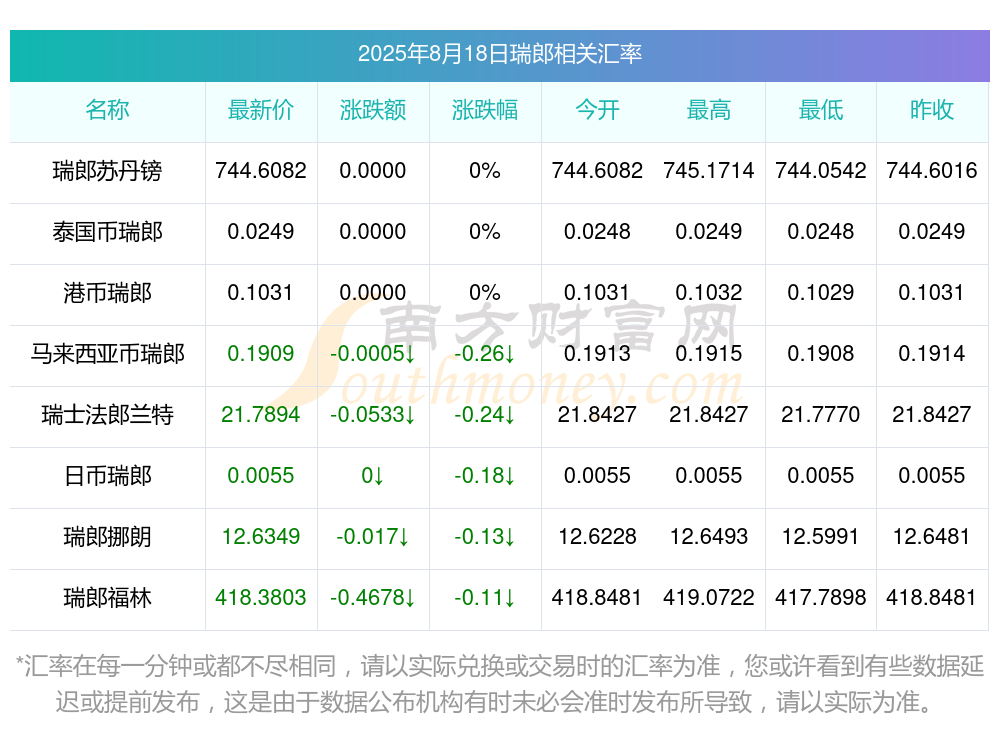Click change percent -0.18↓

pos(485,476)
